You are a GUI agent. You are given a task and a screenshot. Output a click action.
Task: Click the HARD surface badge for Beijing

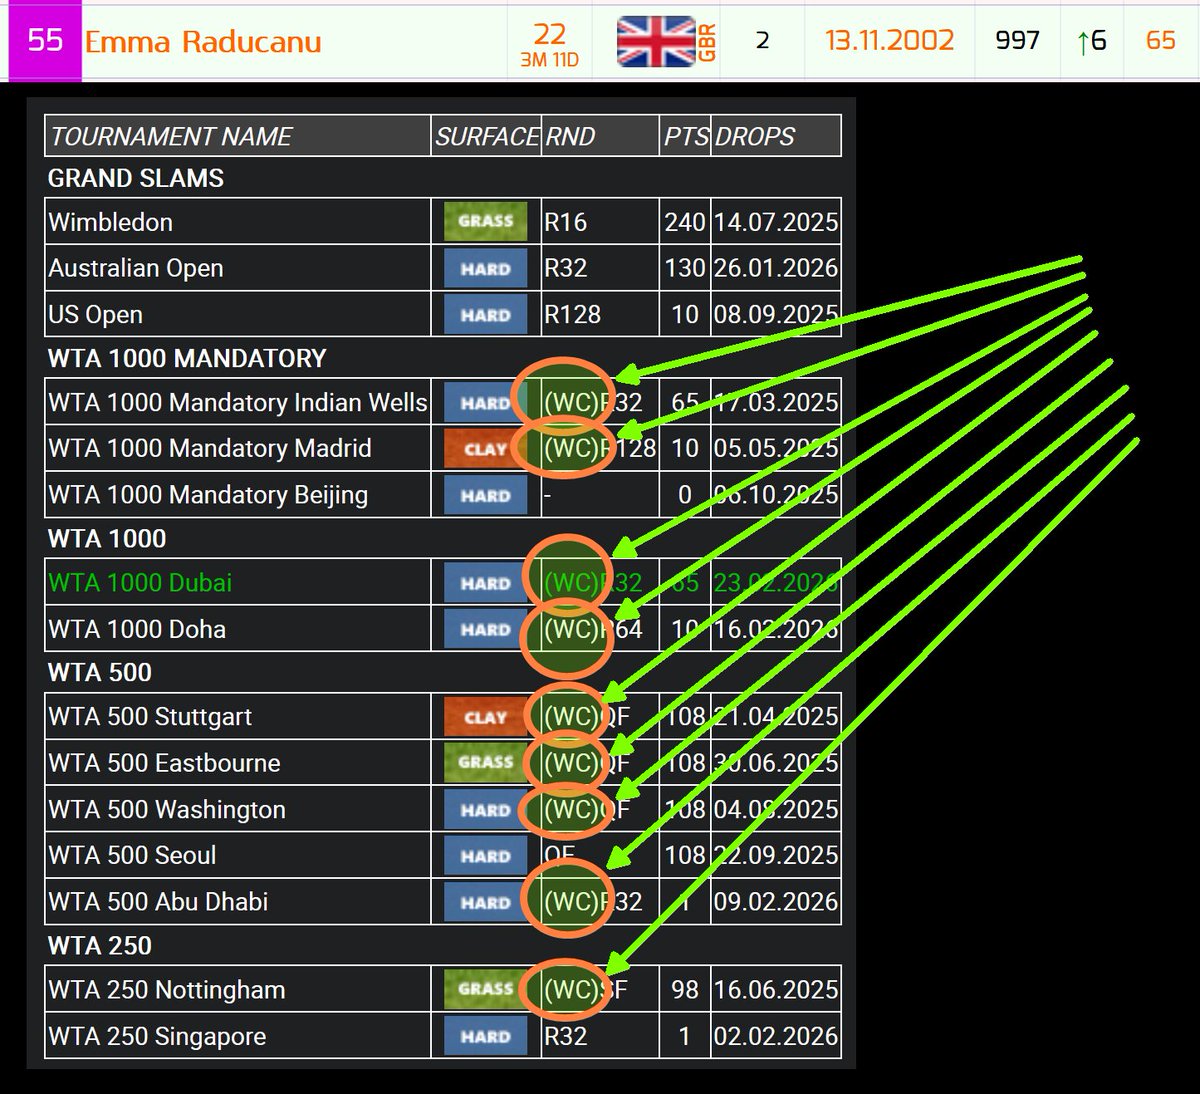pyautogui.click(x=485, y=495)
